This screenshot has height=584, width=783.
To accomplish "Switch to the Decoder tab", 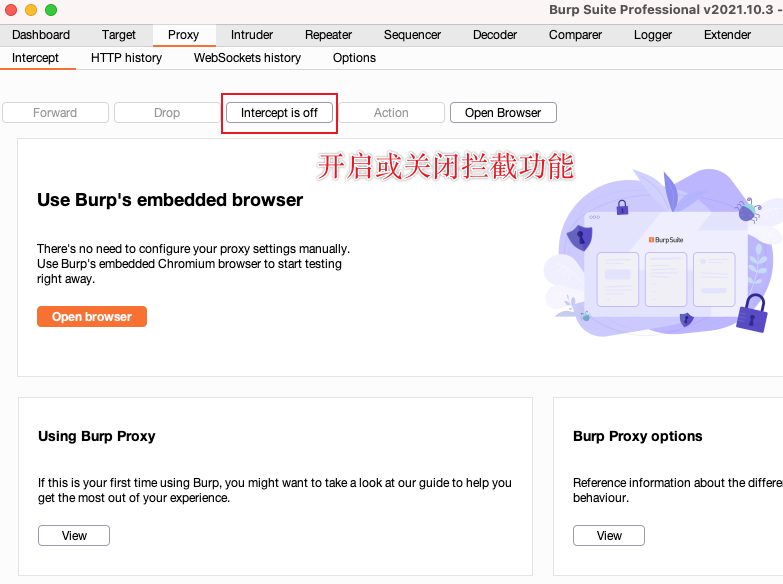I will point(494,35).
